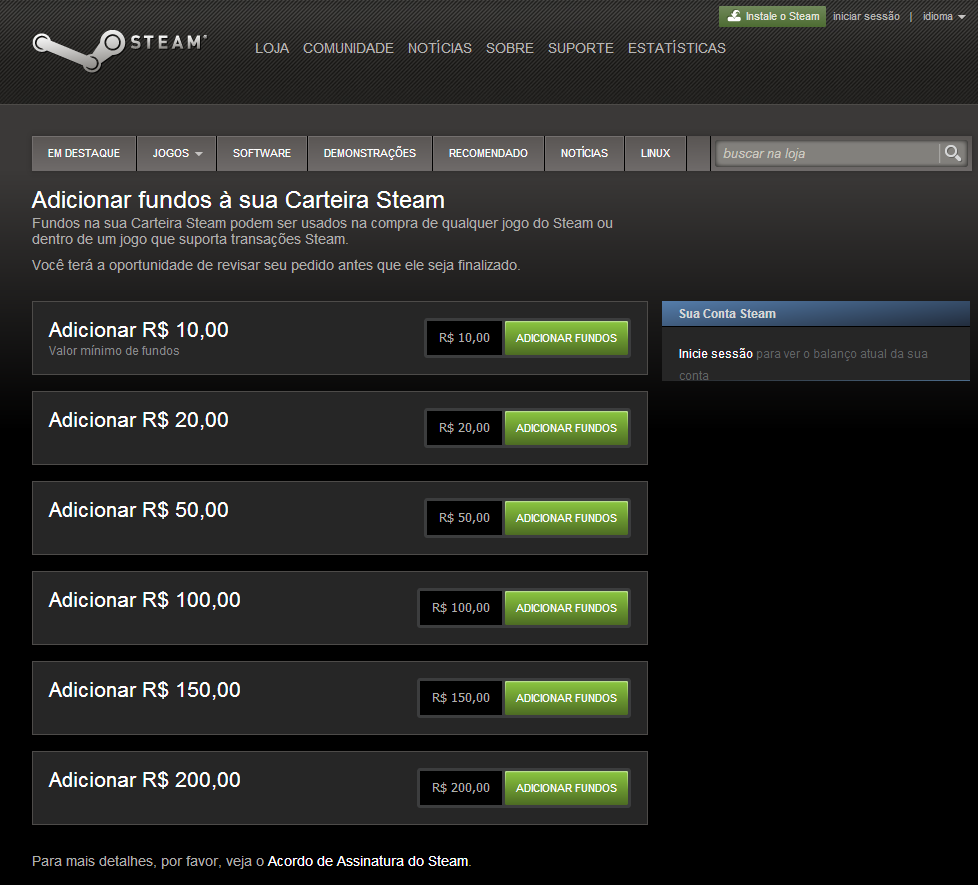Click the R$ 150,00 price box

coord(461,698)
